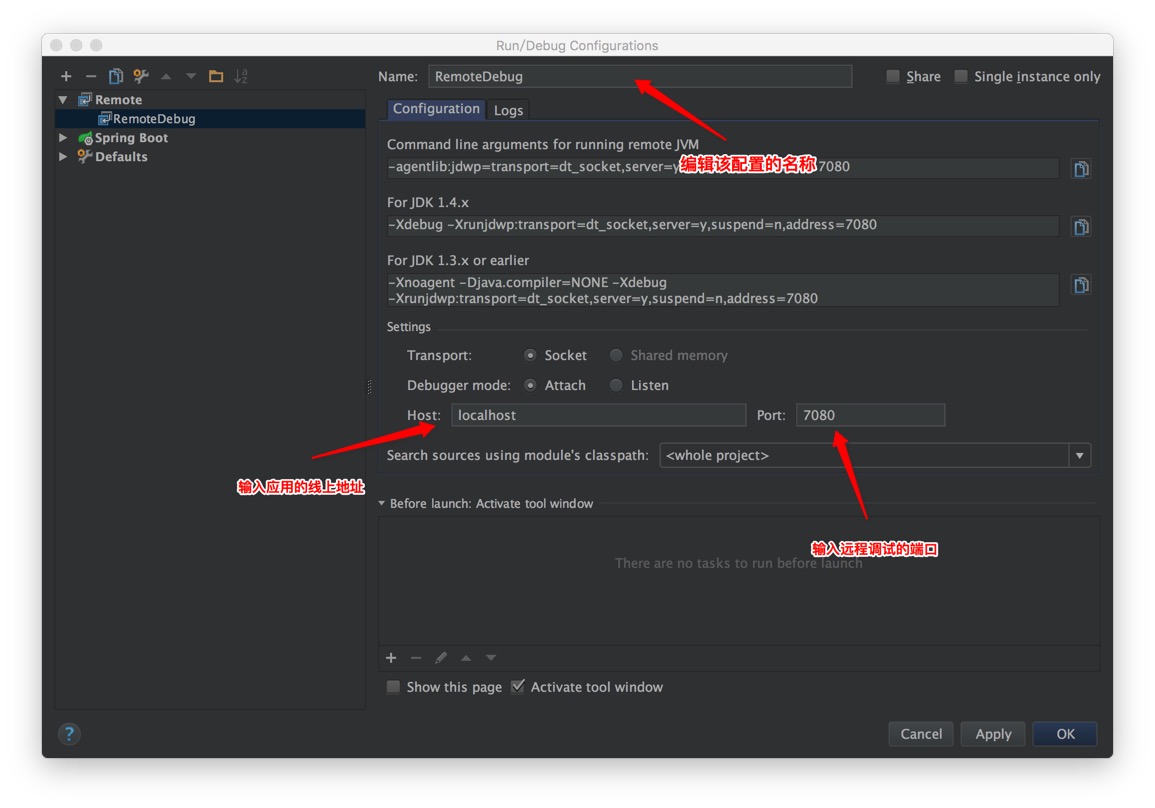The height and width of the screenshot is (808, 1155).
Task: Select the Listen debugger mode
Action: tap(616, 385)
